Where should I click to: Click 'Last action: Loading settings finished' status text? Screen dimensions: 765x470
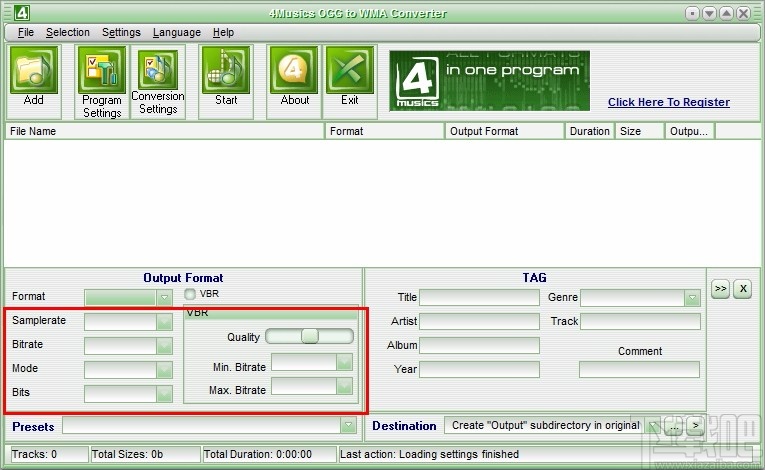point(429,454)
